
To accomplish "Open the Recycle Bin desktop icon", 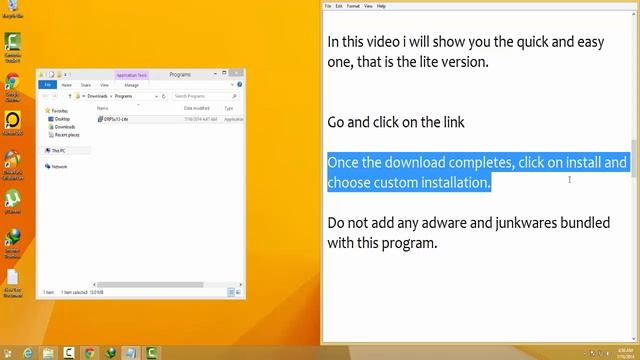I will pos(13,9).
